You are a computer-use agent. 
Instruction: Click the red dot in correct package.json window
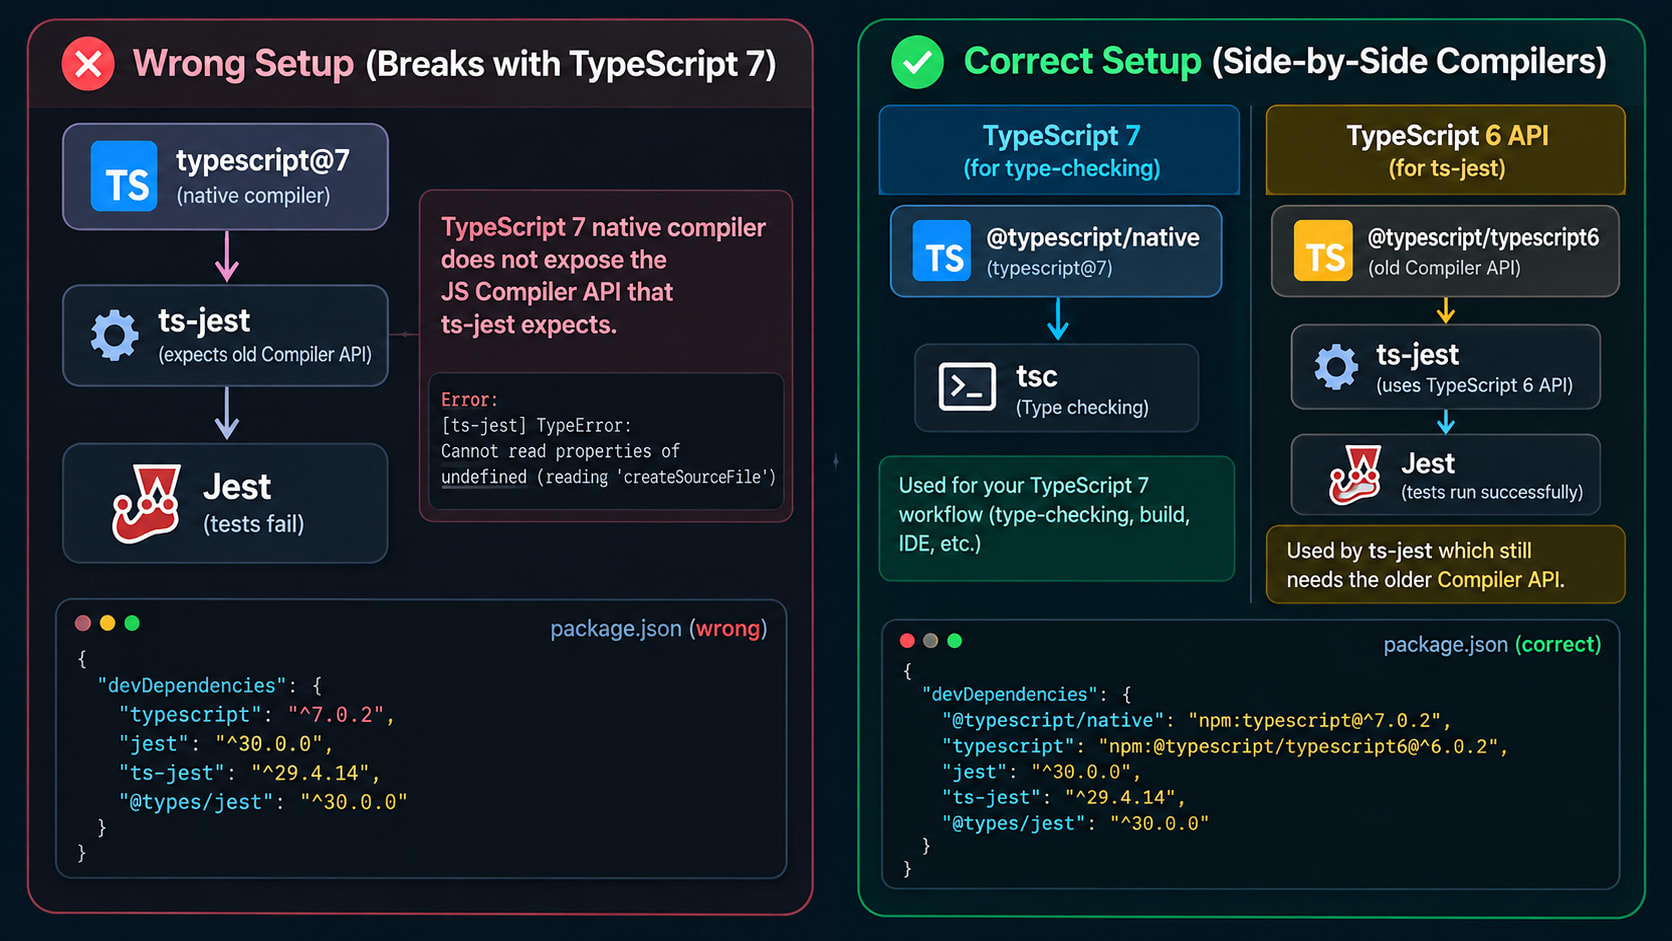(907, 641)
